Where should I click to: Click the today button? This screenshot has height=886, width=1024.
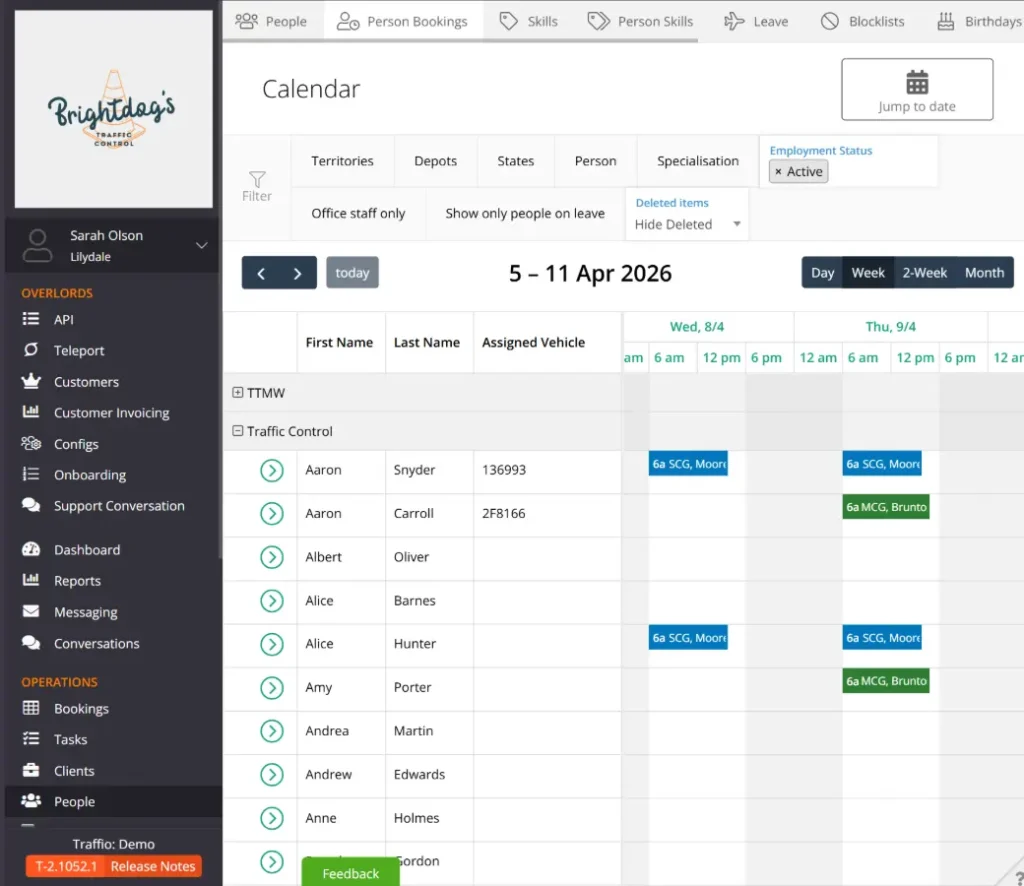[x=352, y=272]
